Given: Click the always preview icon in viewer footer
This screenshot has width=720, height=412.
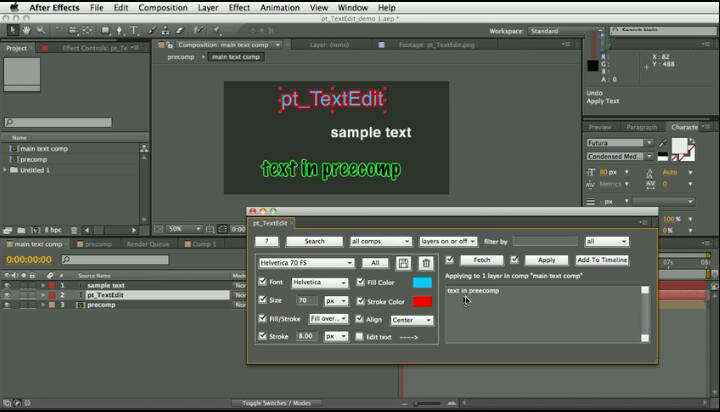Looking at the screenshot, I should click(158, 229).
